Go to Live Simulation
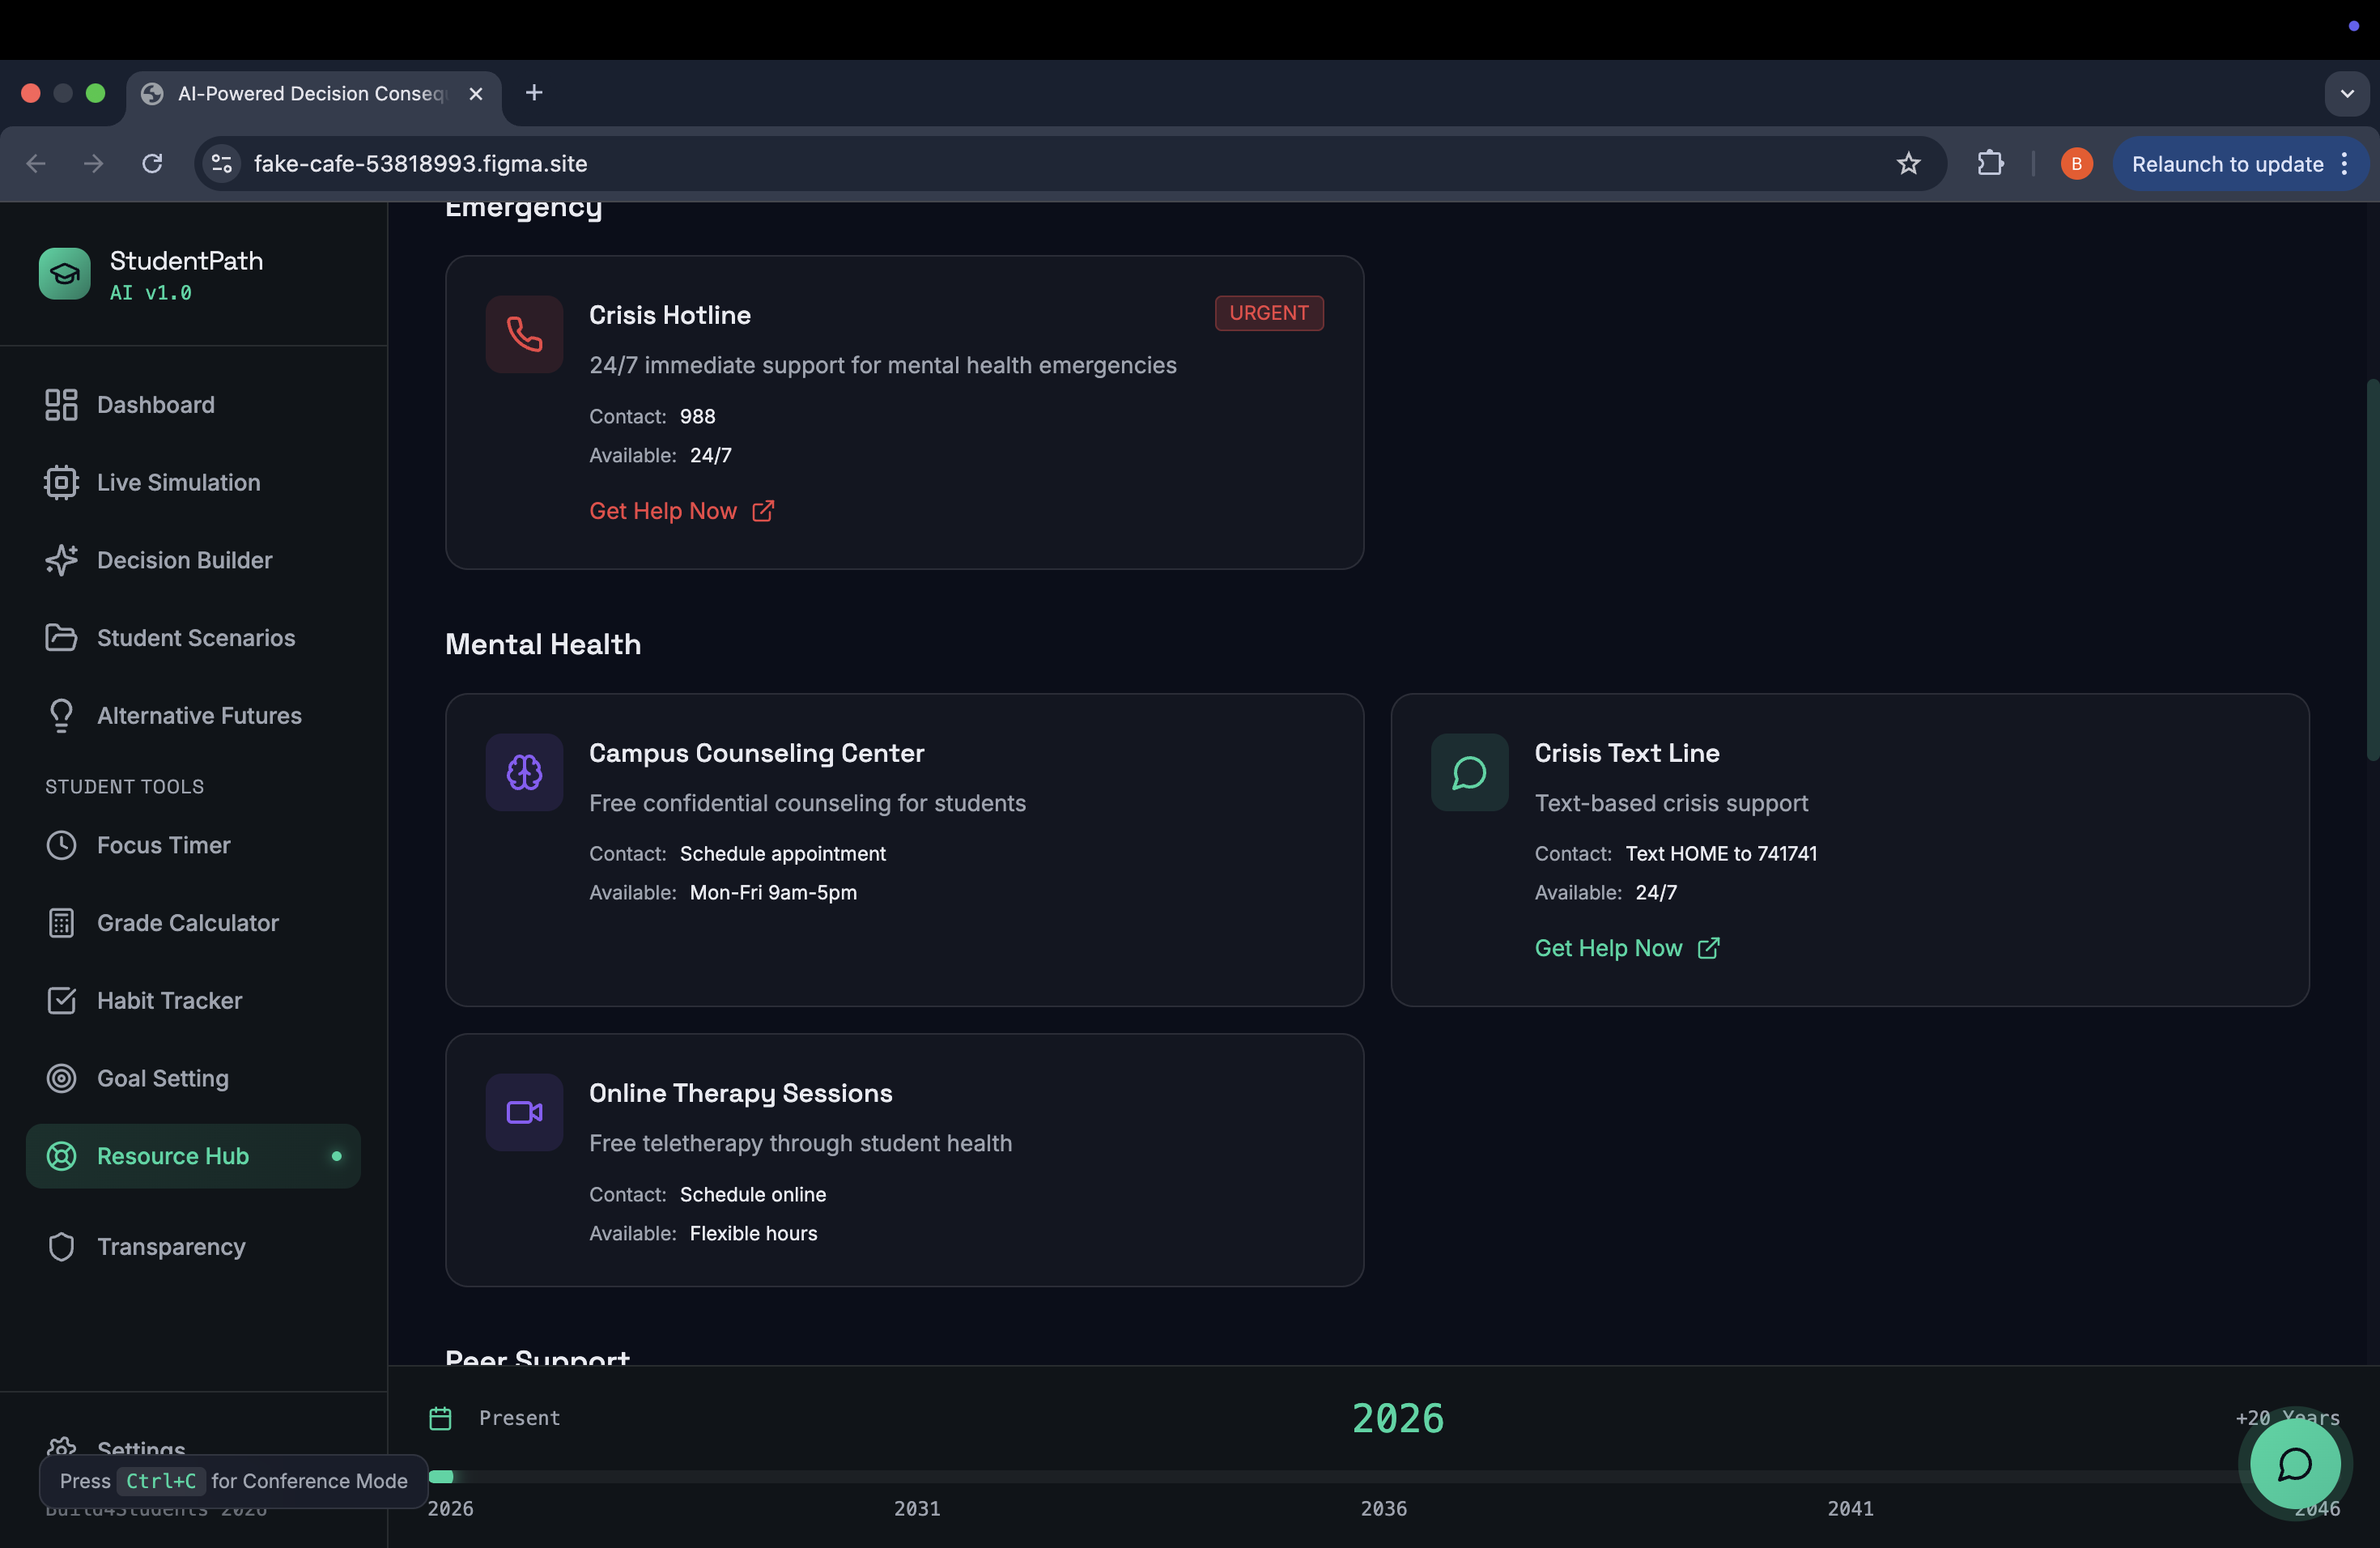This screenshot has height=1548, width=2380. click(178, 483)
